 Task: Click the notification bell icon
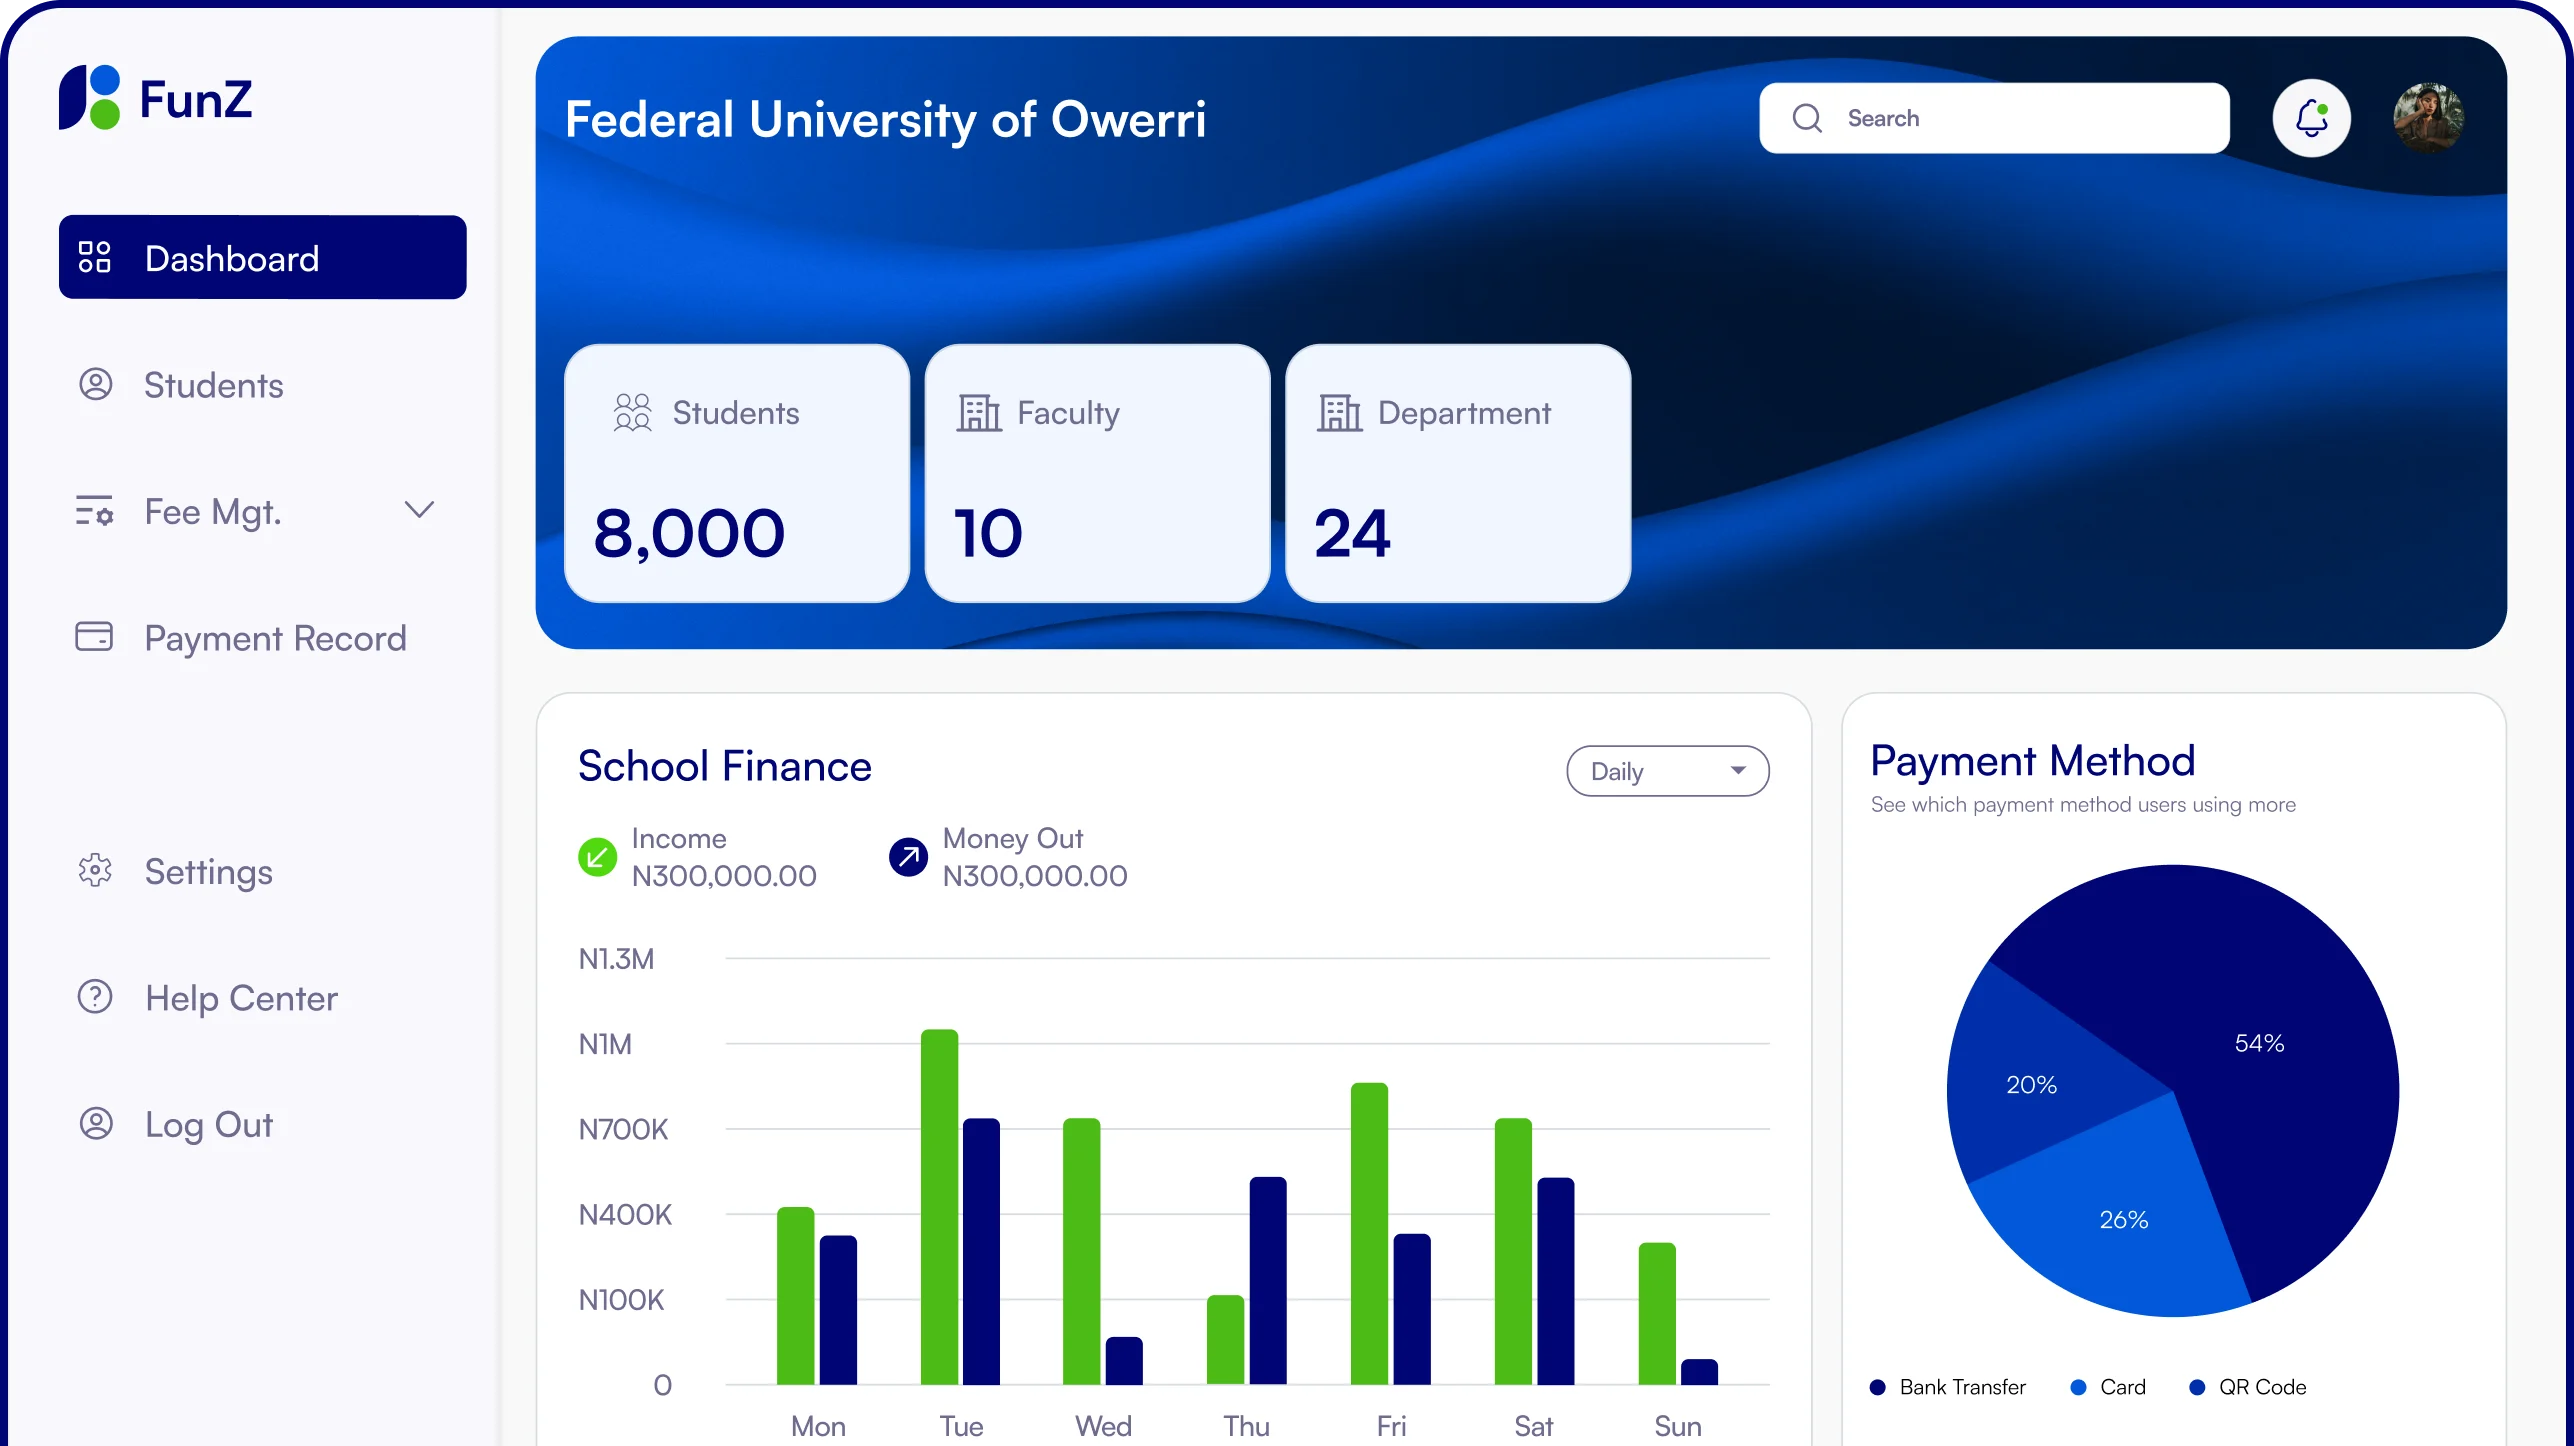[x=2310, y=118]
